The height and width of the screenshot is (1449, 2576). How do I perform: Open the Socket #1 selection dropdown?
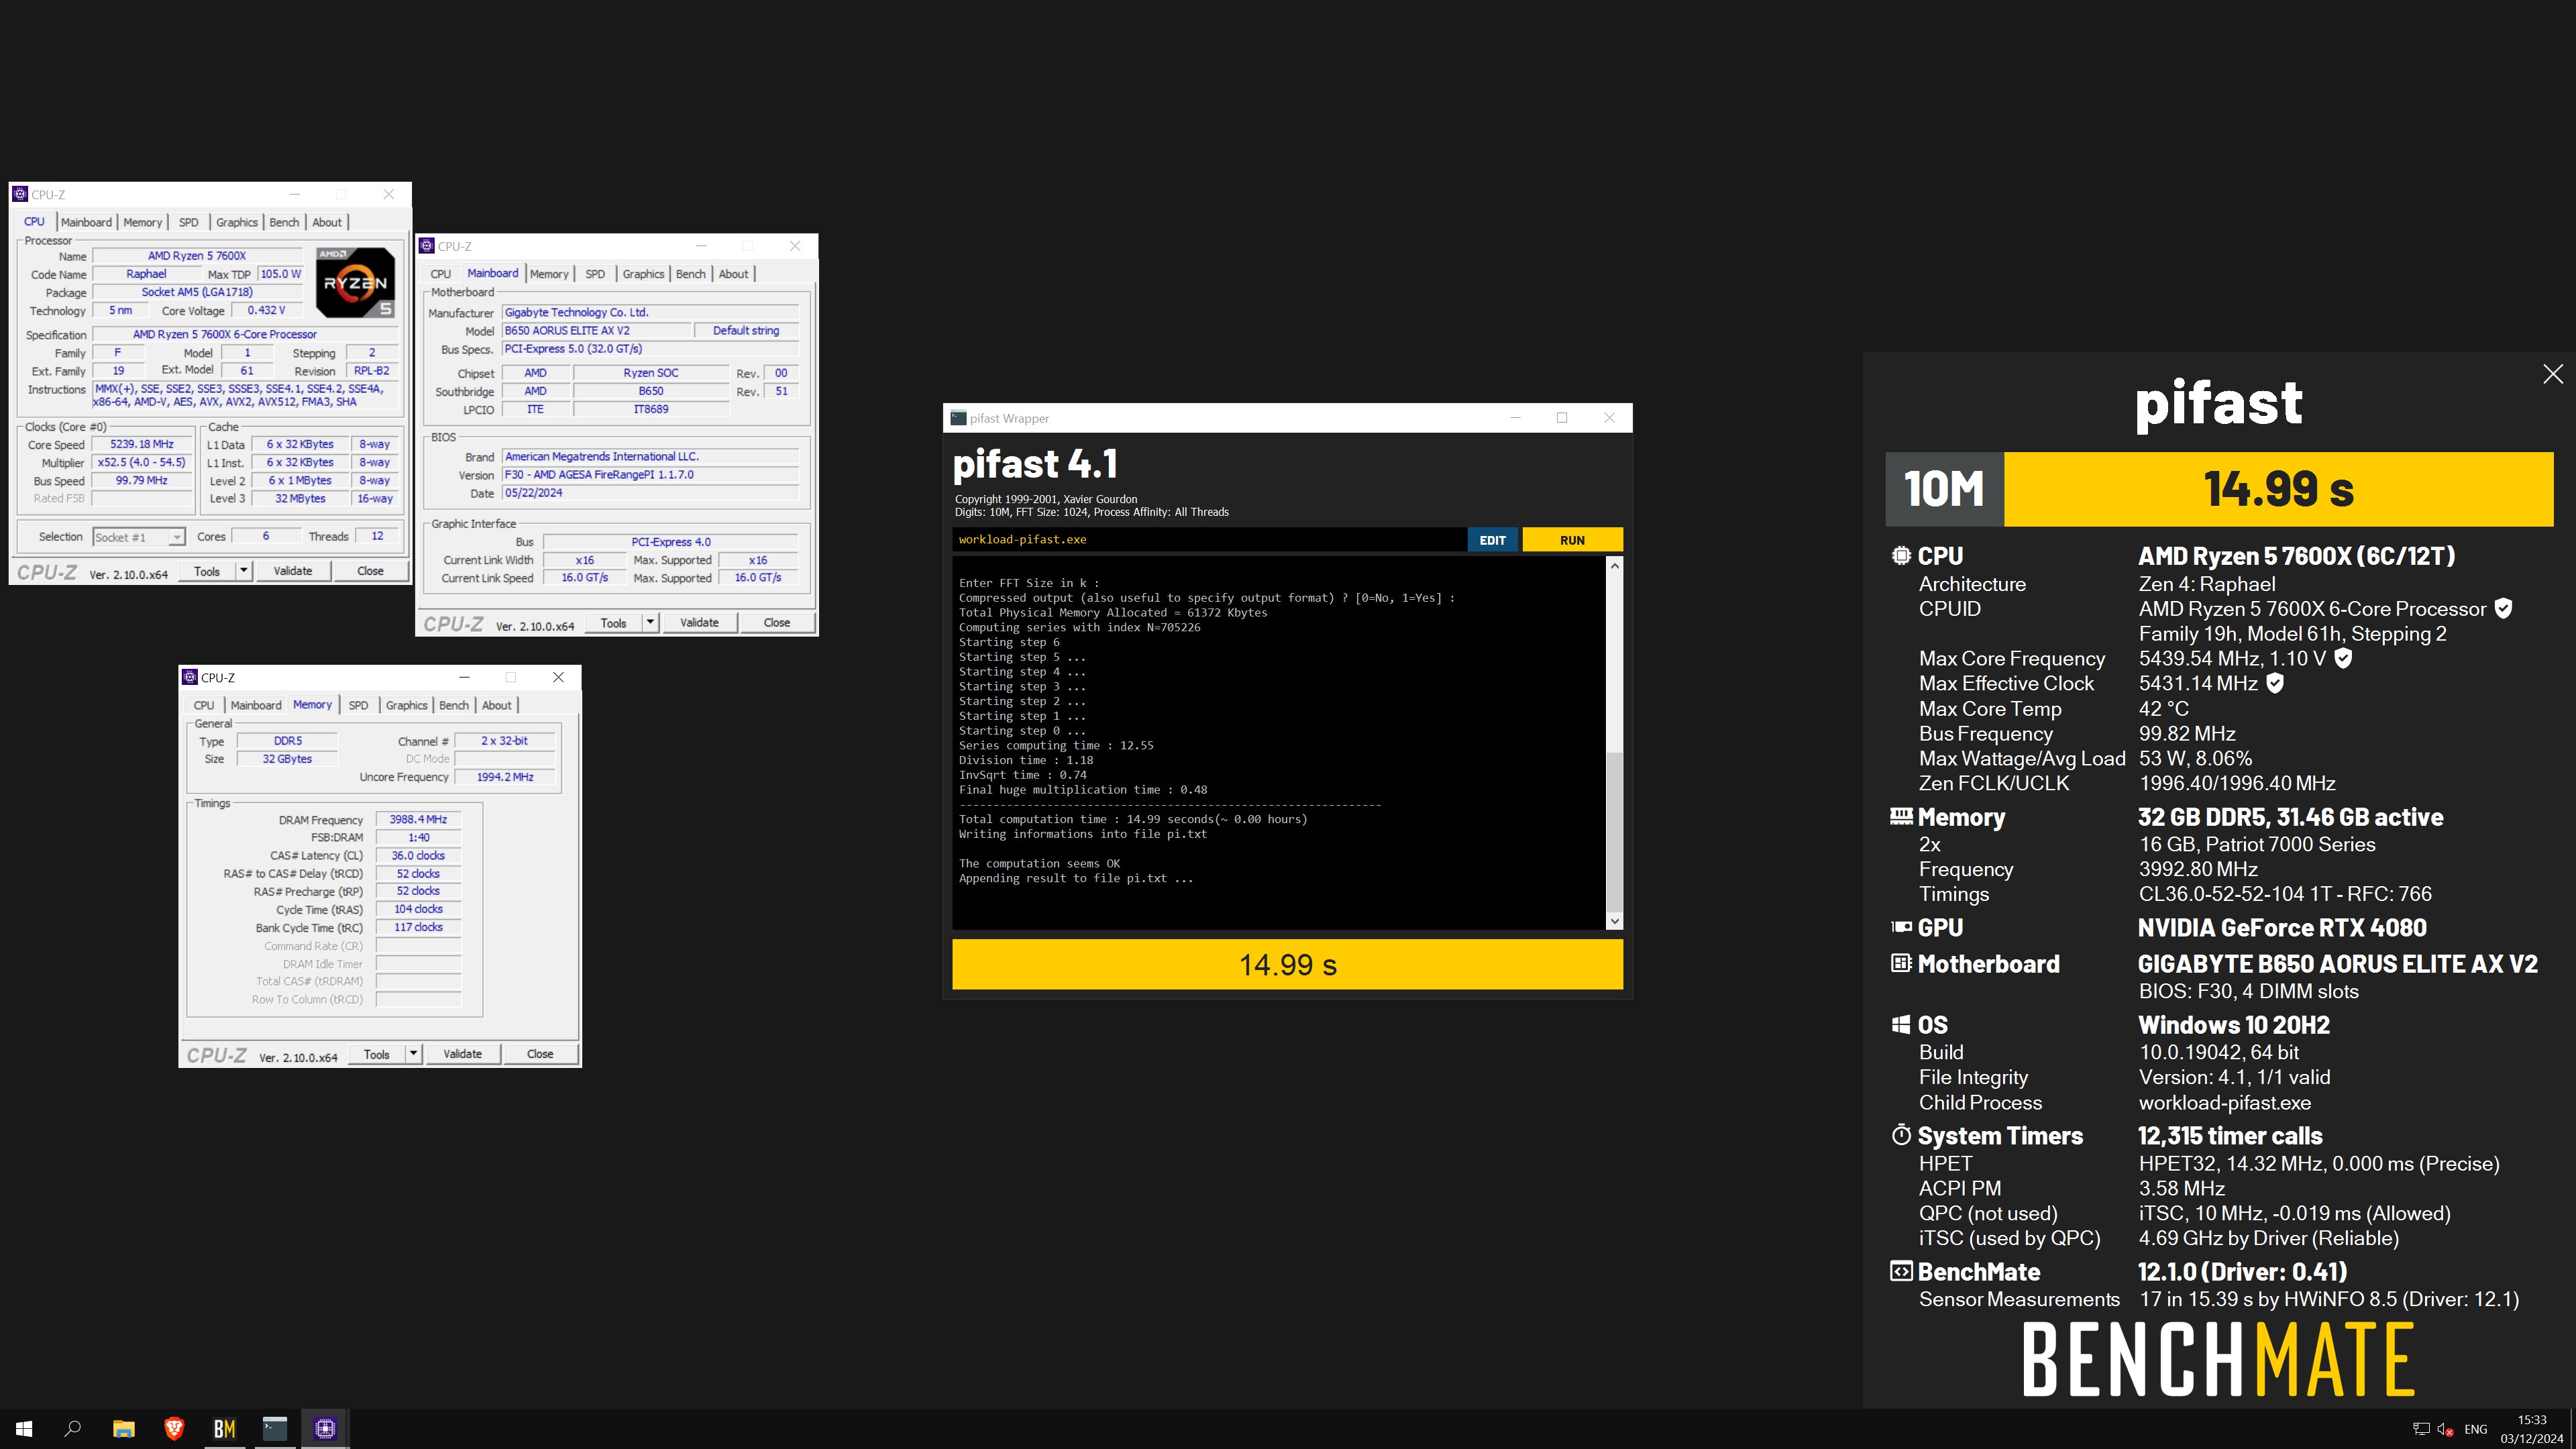[x=139, y=537]
